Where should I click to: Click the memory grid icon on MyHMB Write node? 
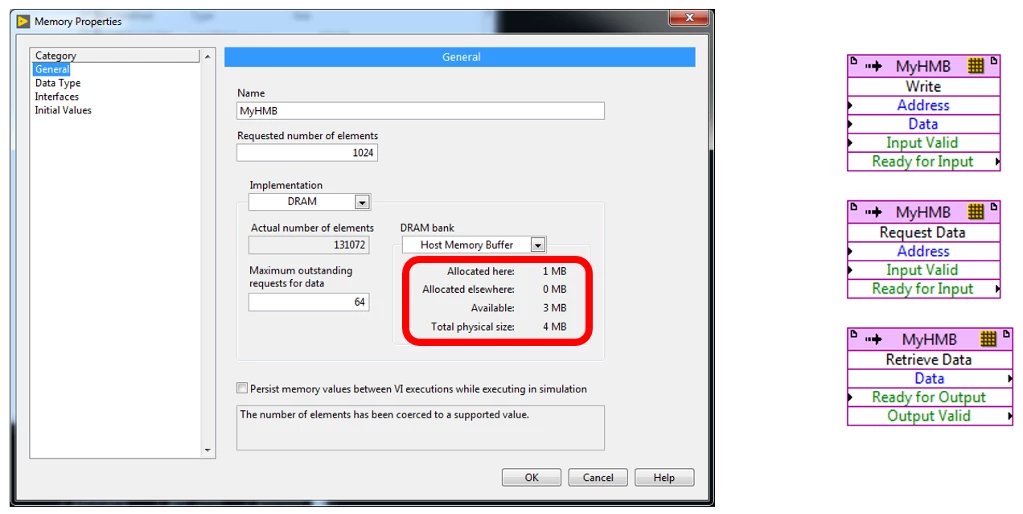click(976, 67)
